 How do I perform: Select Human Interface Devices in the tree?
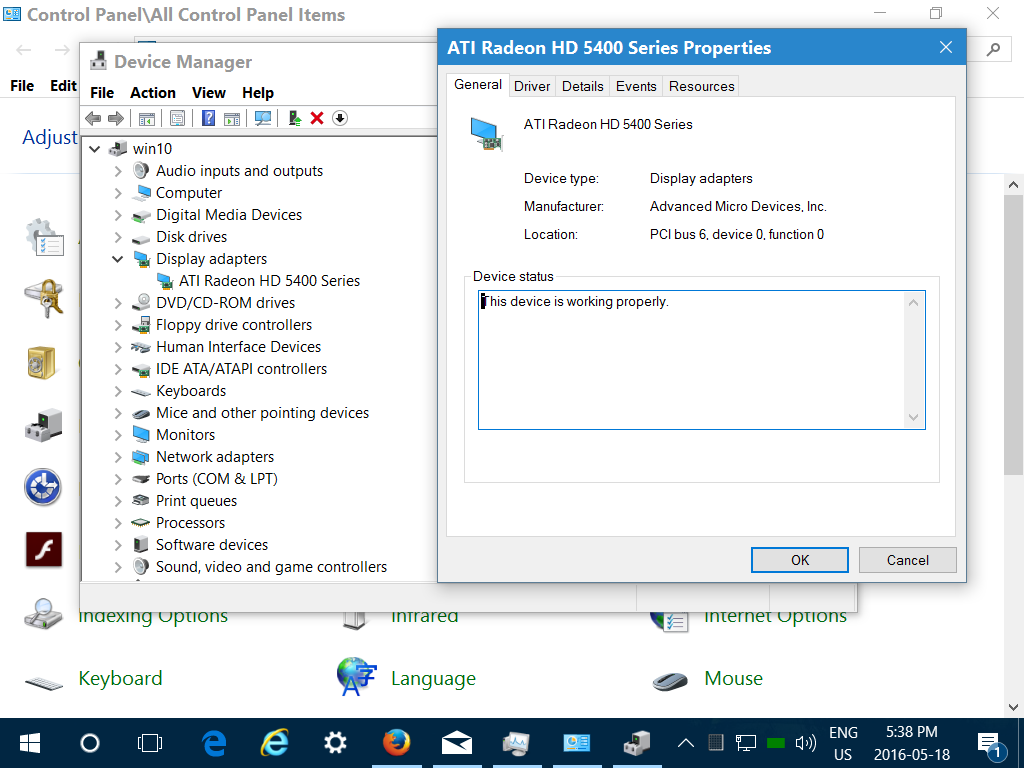[x=238, y=347]
